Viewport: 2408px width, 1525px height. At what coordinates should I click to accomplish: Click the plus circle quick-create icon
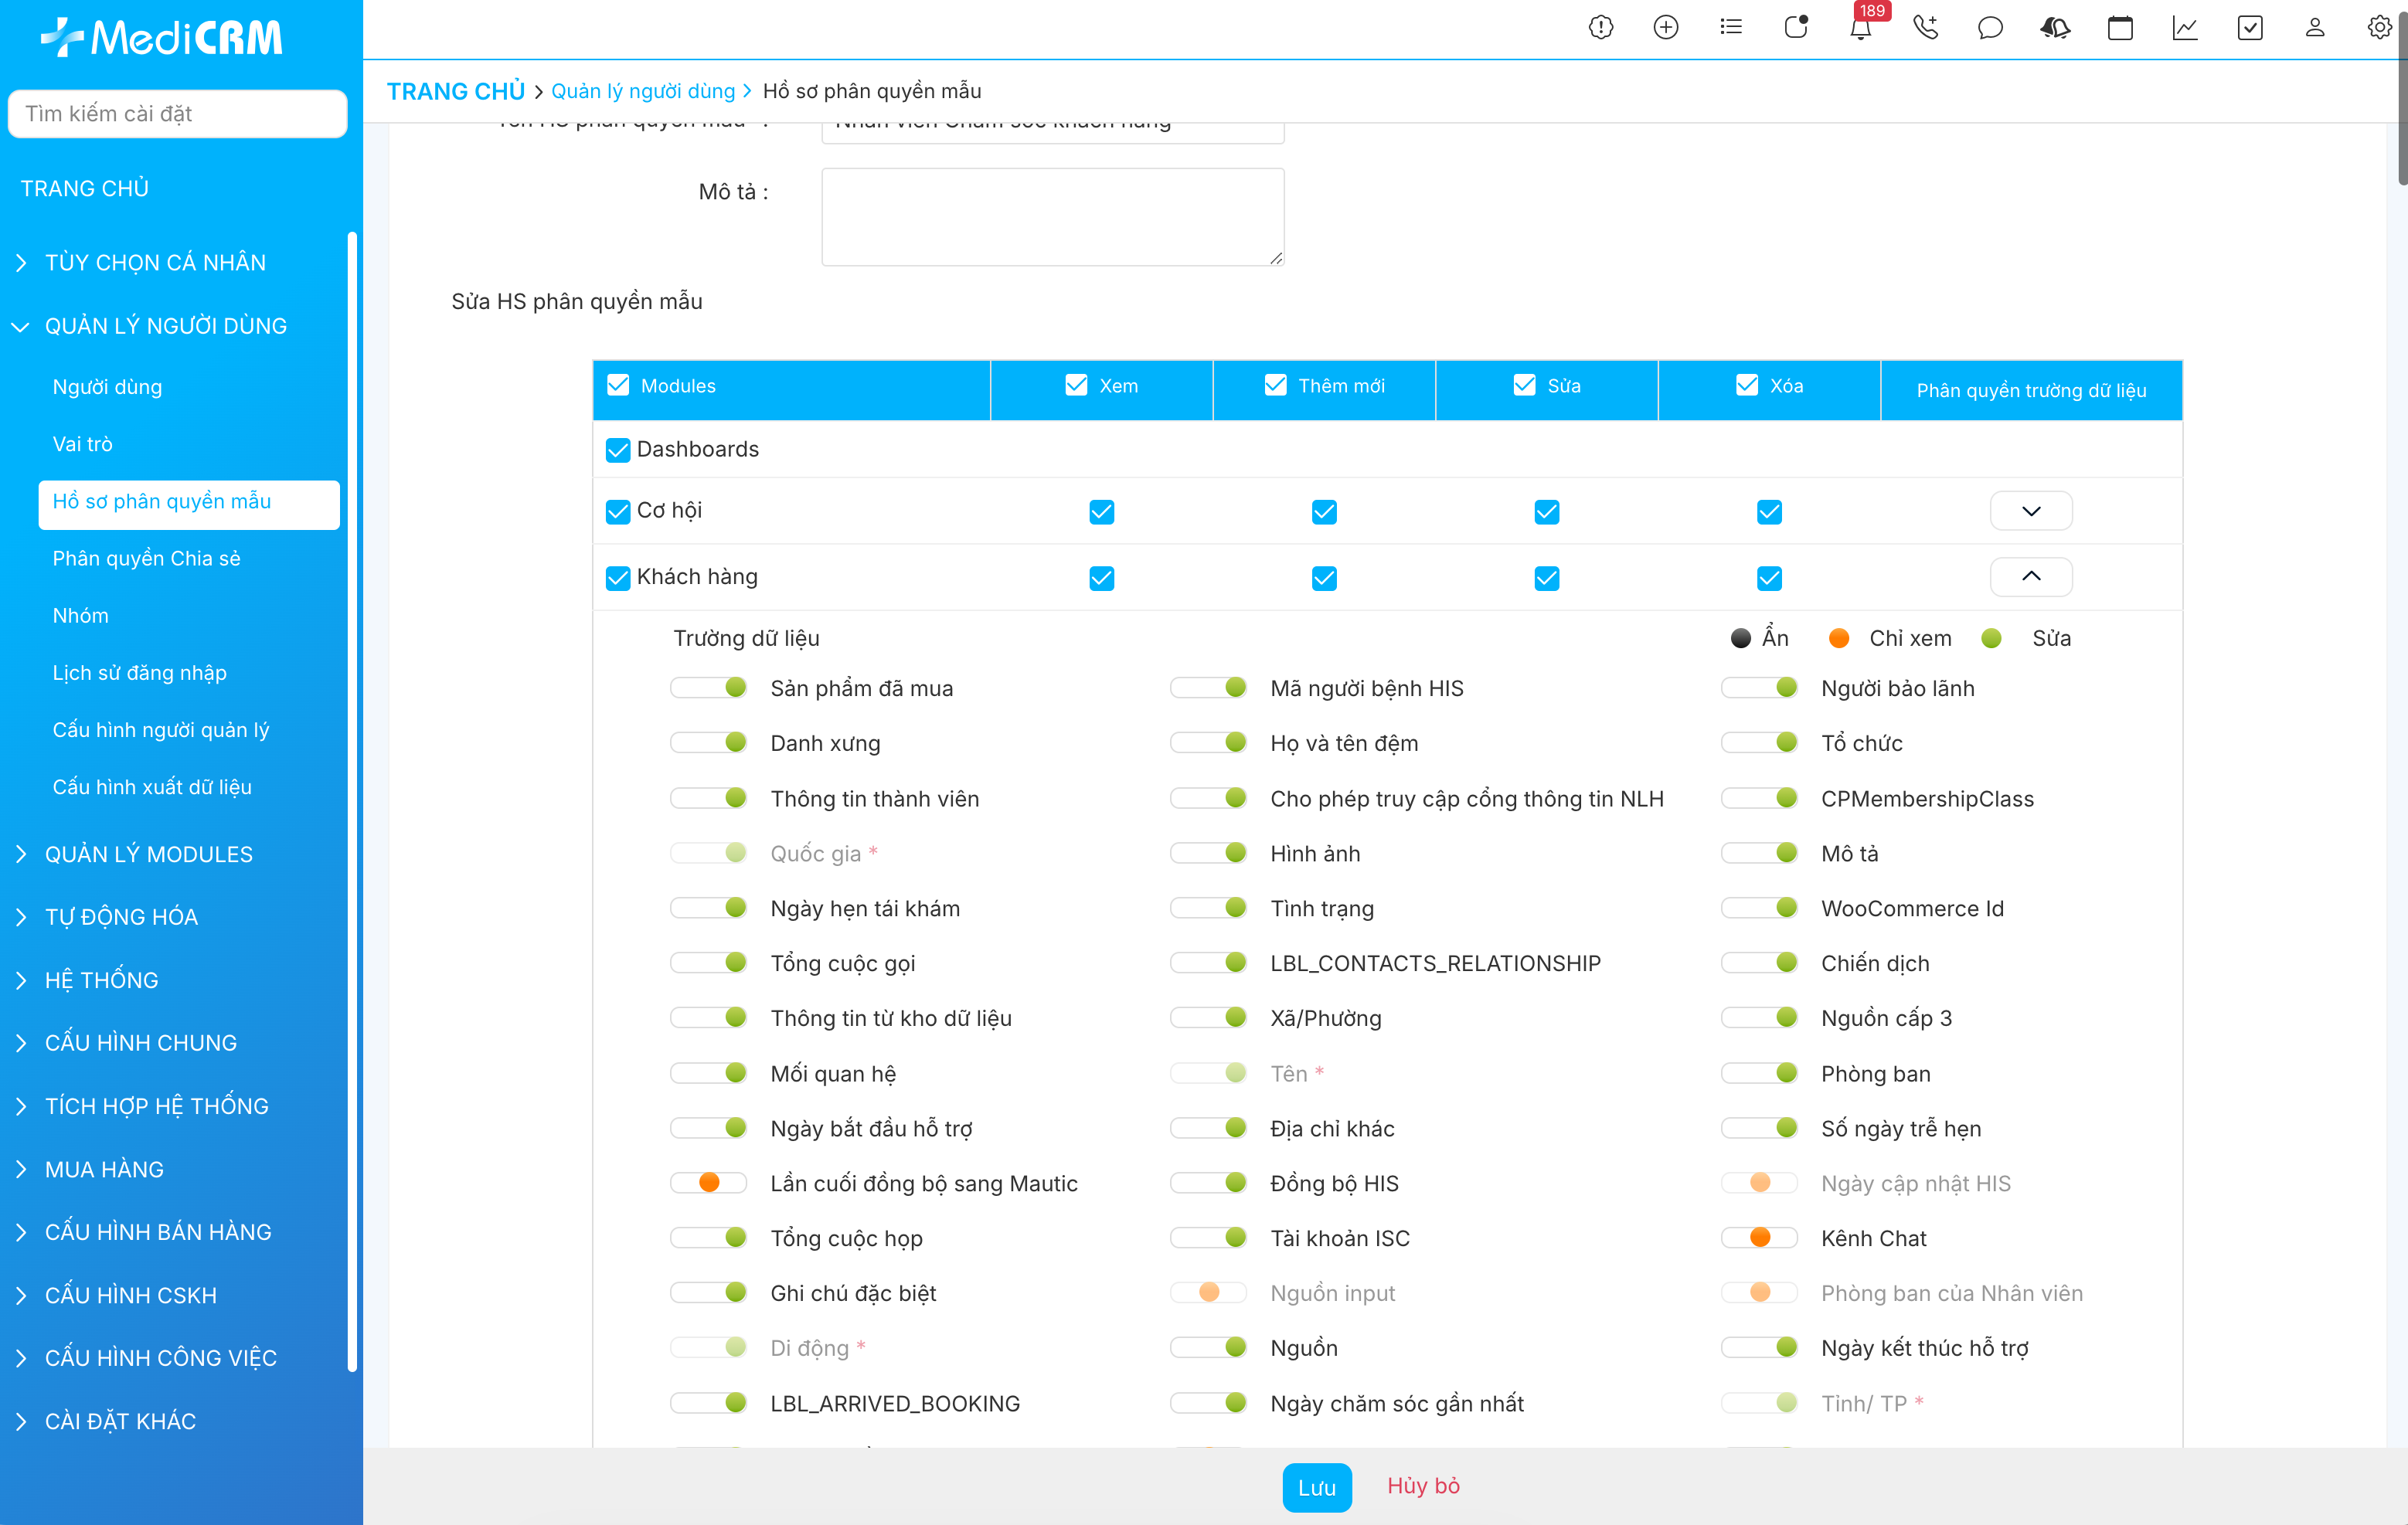click(x=1666, y=28)
